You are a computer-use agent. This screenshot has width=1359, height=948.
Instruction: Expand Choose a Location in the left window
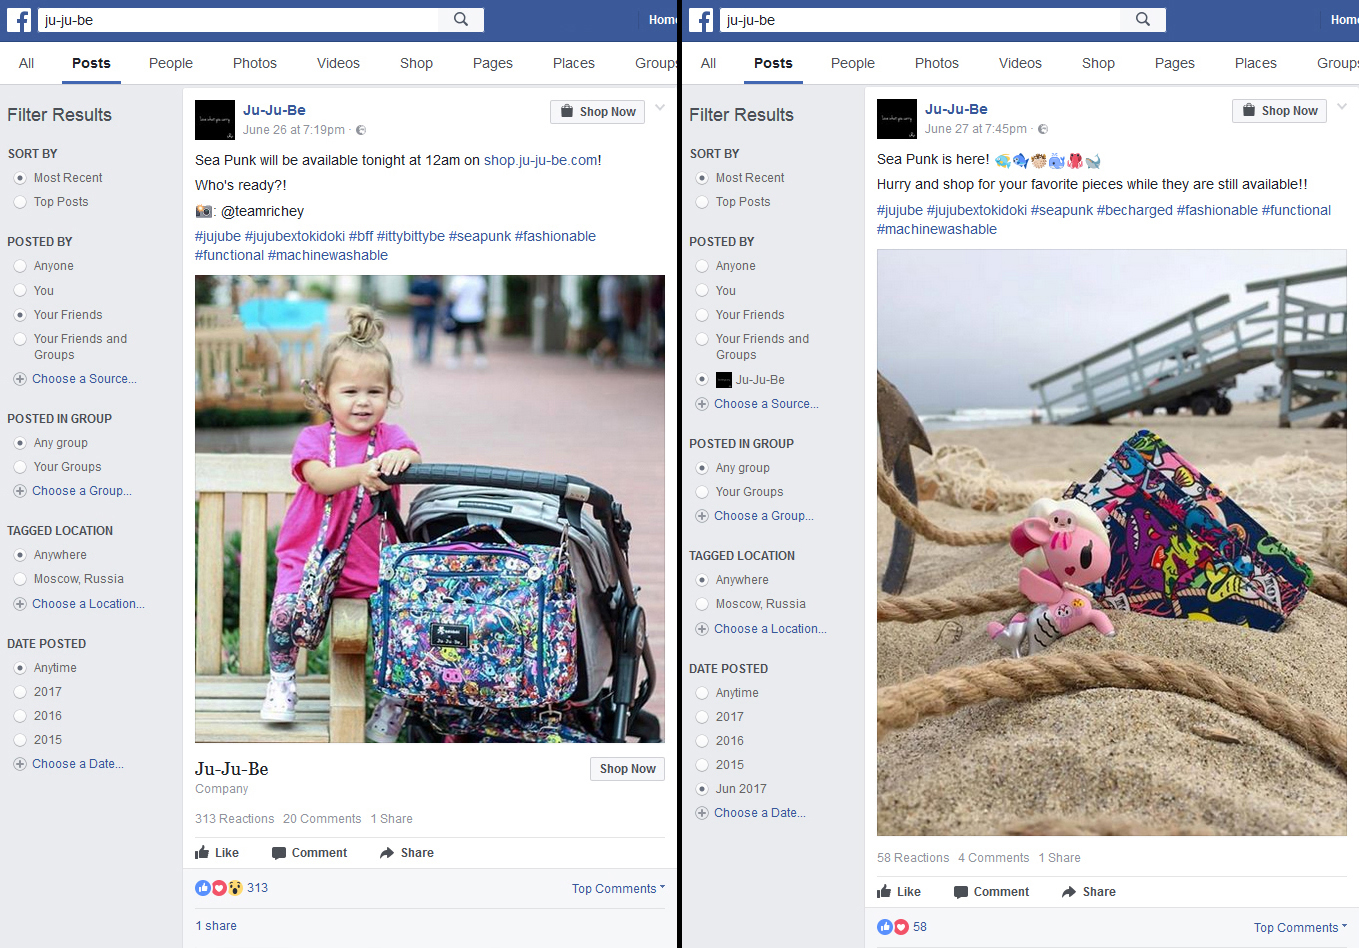(x=79, y=604)
